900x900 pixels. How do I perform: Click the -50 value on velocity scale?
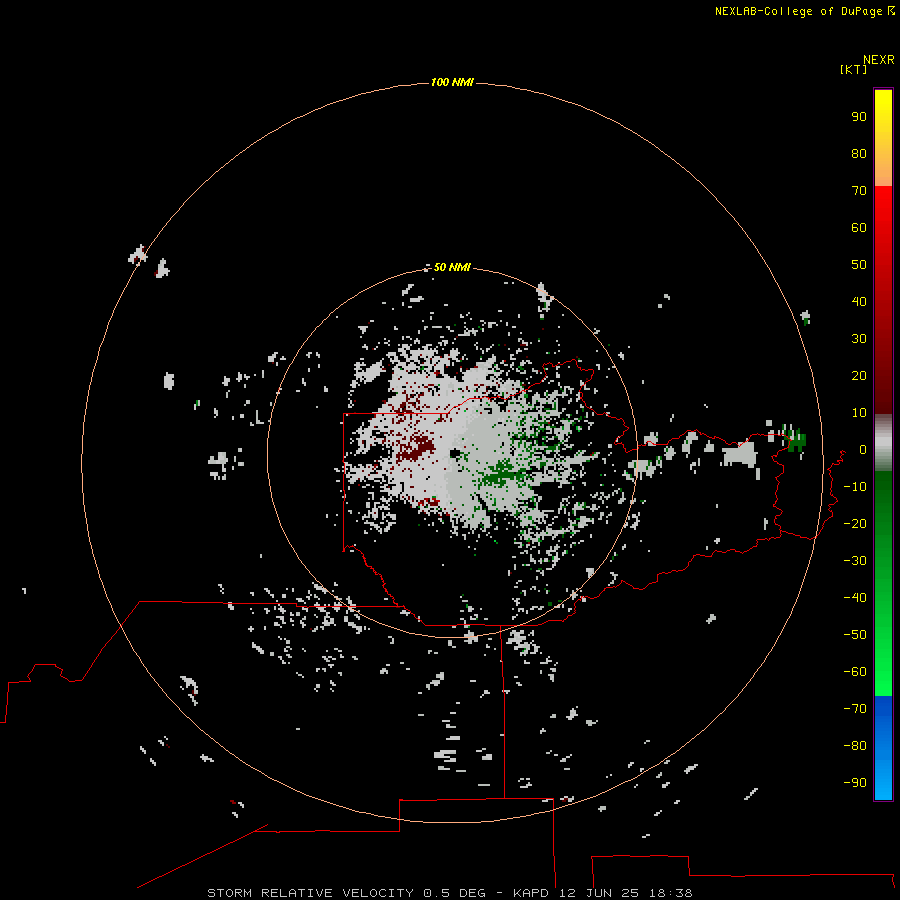855,635
